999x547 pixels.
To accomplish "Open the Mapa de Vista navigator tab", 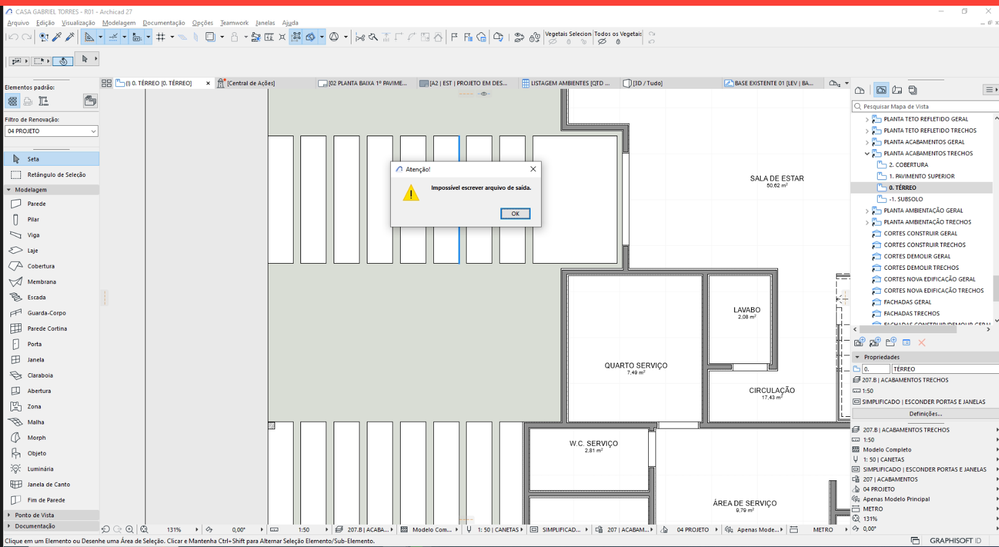I will pos(881,90).
